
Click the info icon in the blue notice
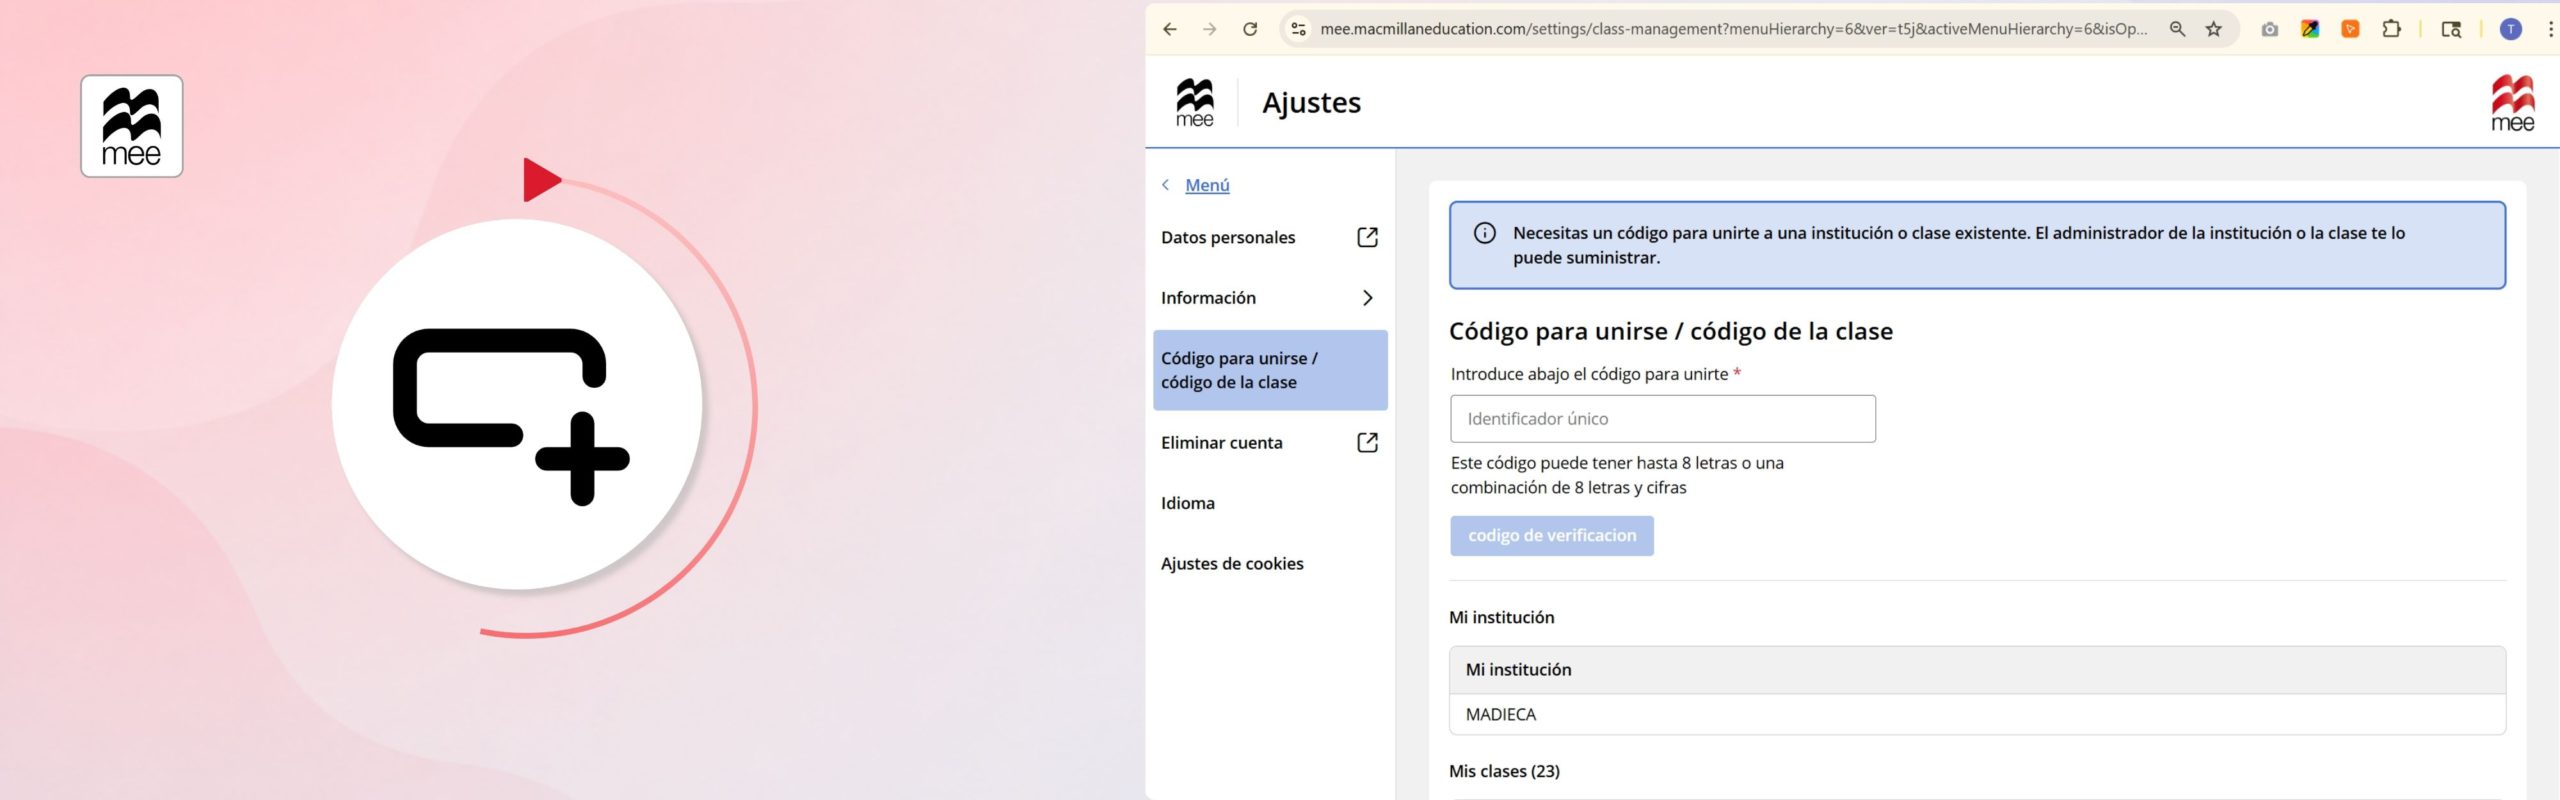[x=1485, y=233]
